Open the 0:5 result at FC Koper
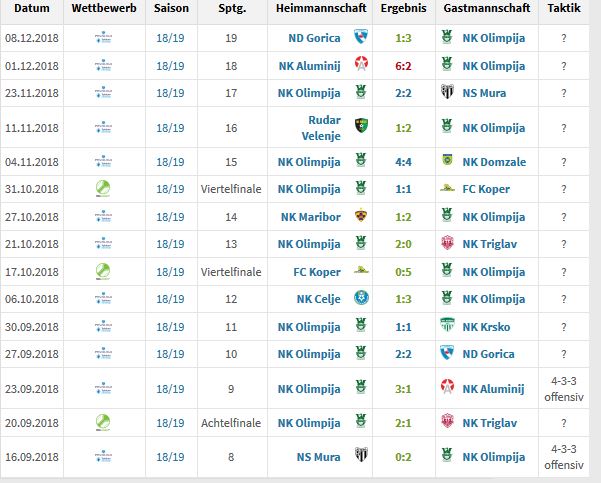Screen dimensions: 601x483 coord(403,272)
